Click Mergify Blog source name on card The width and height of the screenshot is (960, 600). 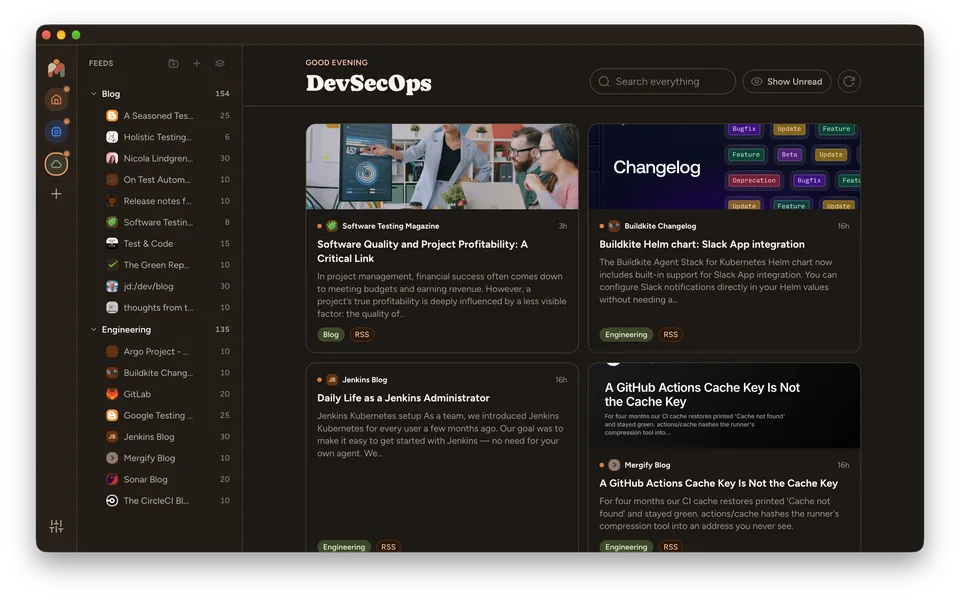pyautogui.click(x=647, y=465)
